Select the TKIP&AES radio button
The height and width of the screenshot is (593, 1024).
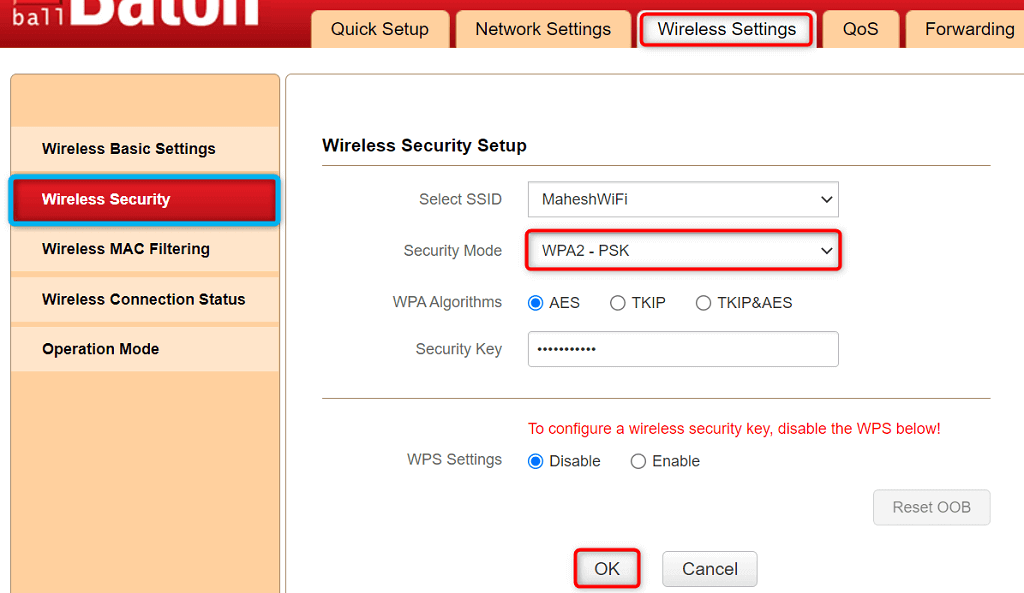(x=704, y=303)
